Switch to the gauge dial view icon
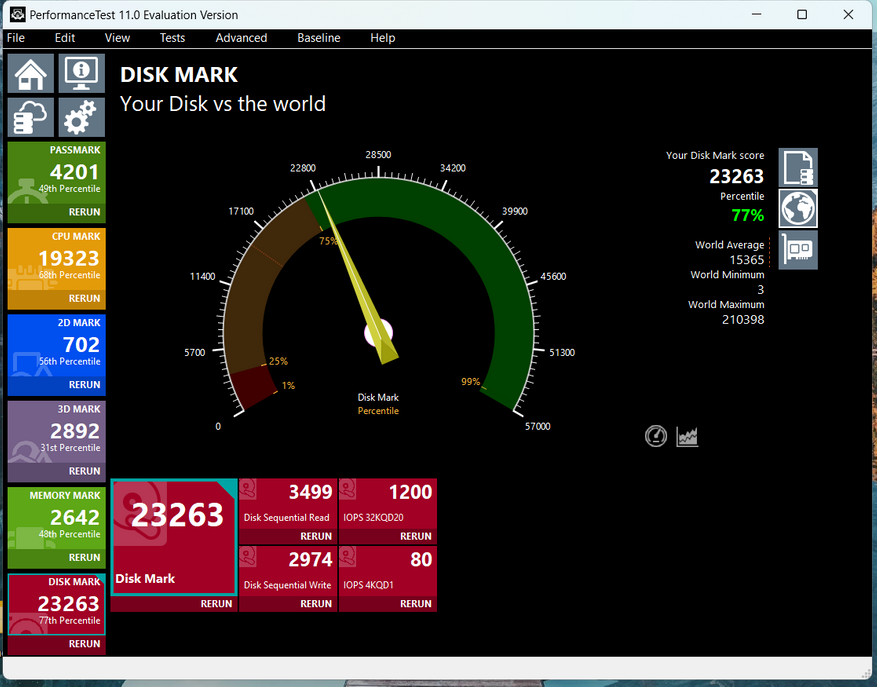The image size is (877, 687). 656,436
